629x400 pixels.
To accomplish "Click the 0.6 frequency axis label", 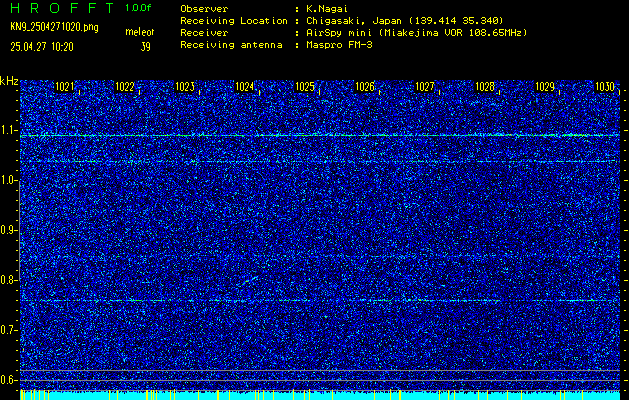I will coord(8,380).
